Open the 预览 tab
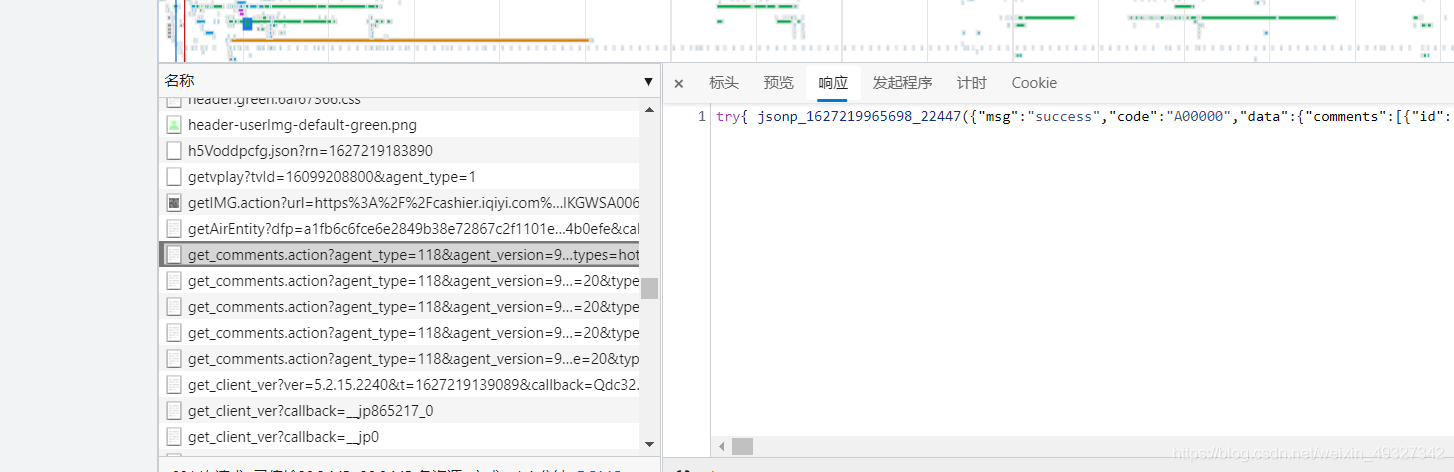The height and width of the screenshot is (472, 1454). [x=779, y=83]
